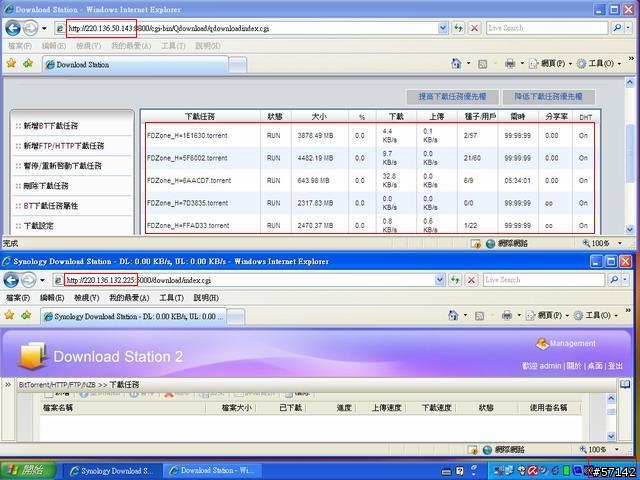
Task: Open 檢視(V) menu in Synology window
Action: [87, 298]
